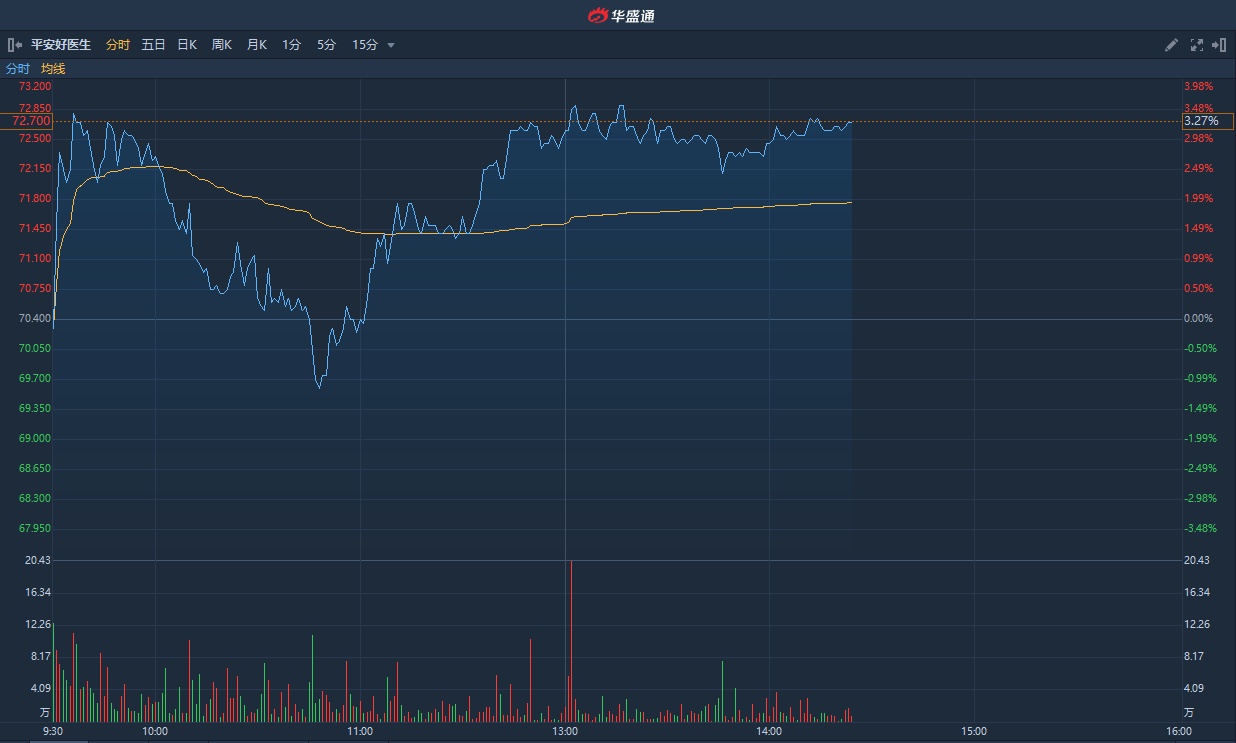Screen dimensions: 1236x743
Task: Click the 3.27% current price marker
Action: click(1201, 121)
